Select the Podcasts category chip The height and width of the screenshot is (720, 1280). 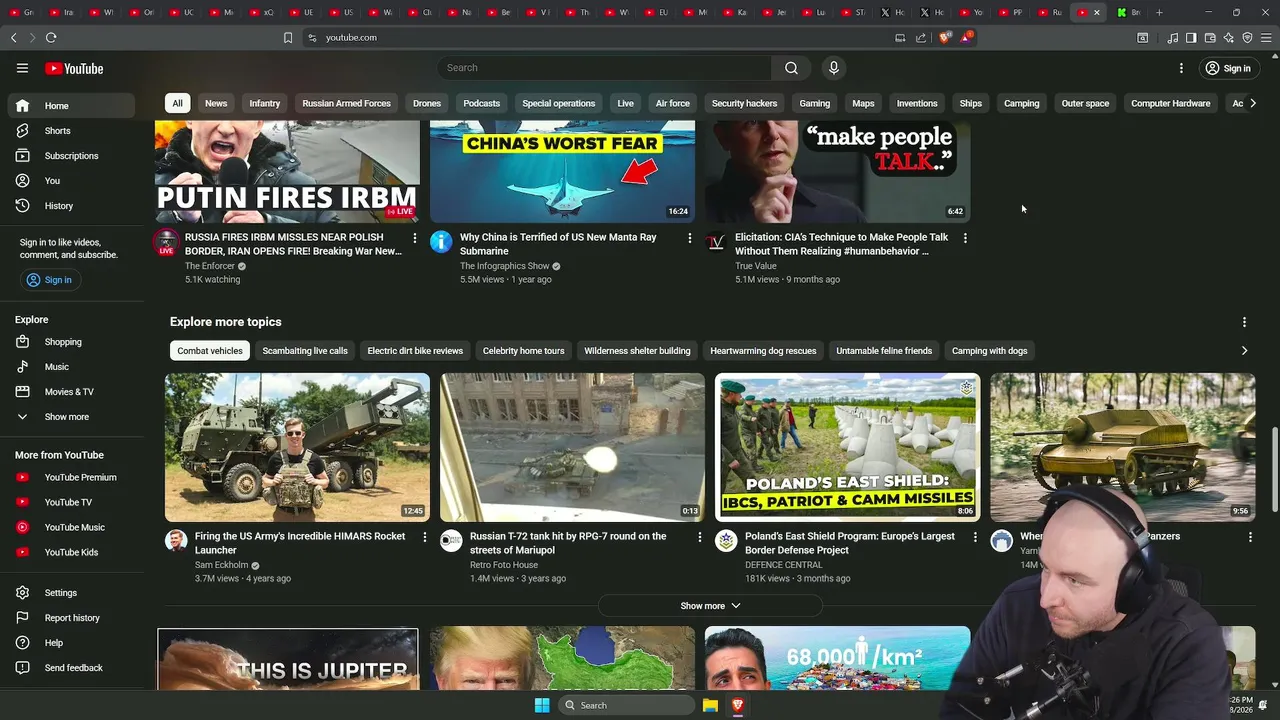coord(481,103)
